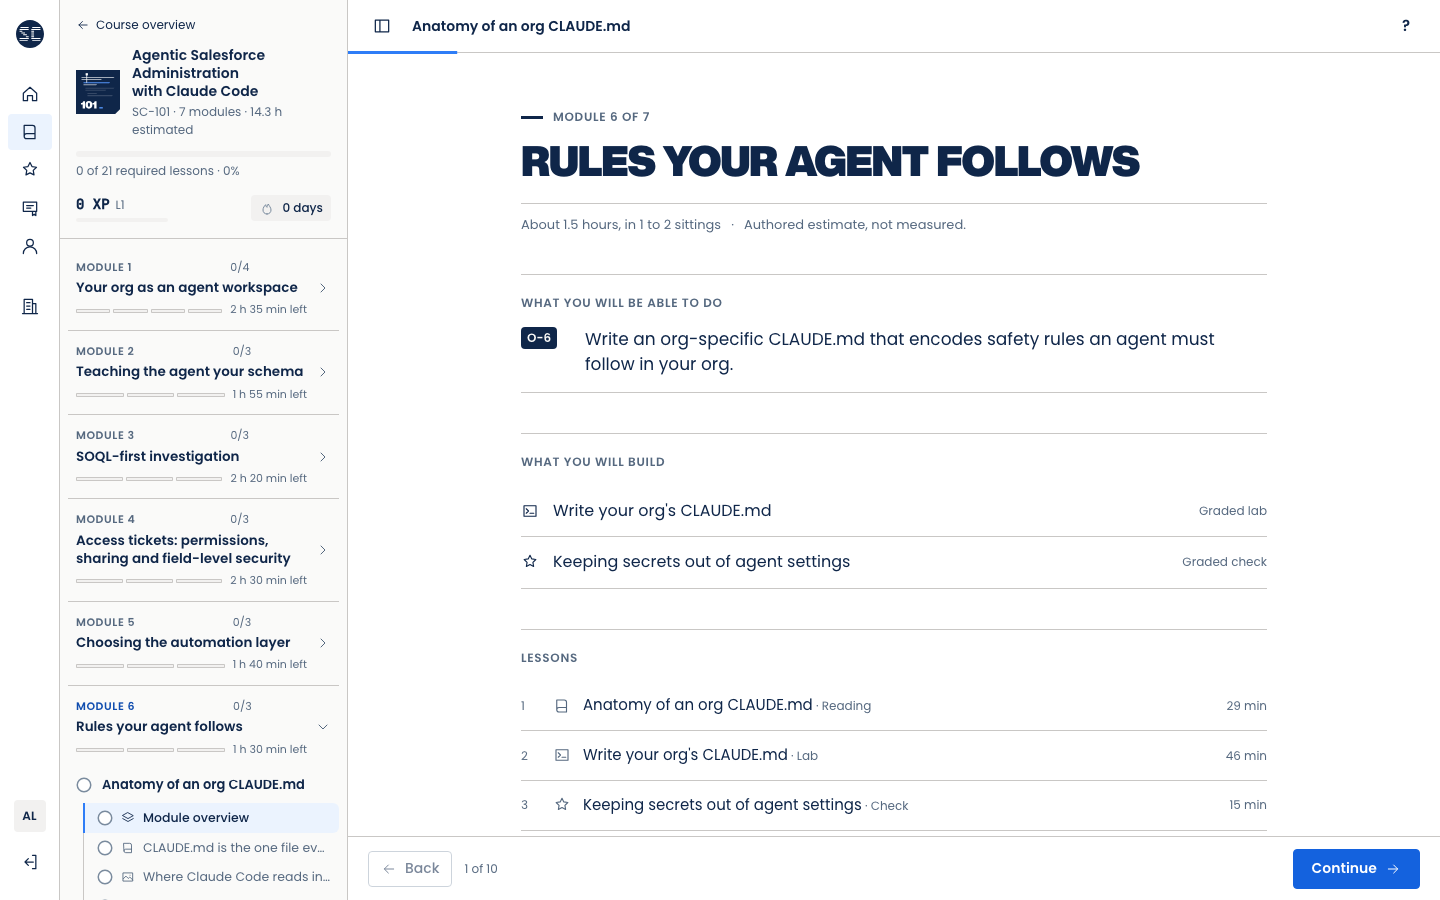Screen dimensions: 1440x900
Task: Open graded check Keeping secrets out of agent settings
Action: pyautogui.click(x=894, y=562)
